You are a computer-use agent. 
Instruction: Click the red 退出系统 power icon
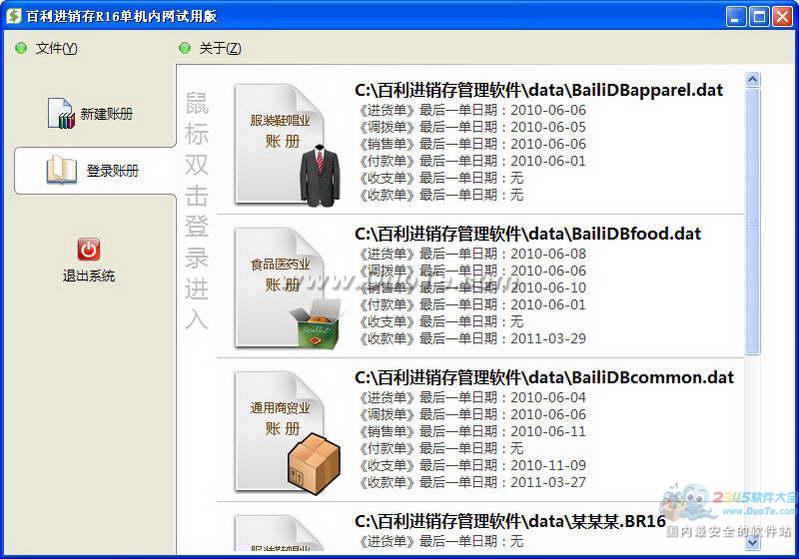(89, 249)
